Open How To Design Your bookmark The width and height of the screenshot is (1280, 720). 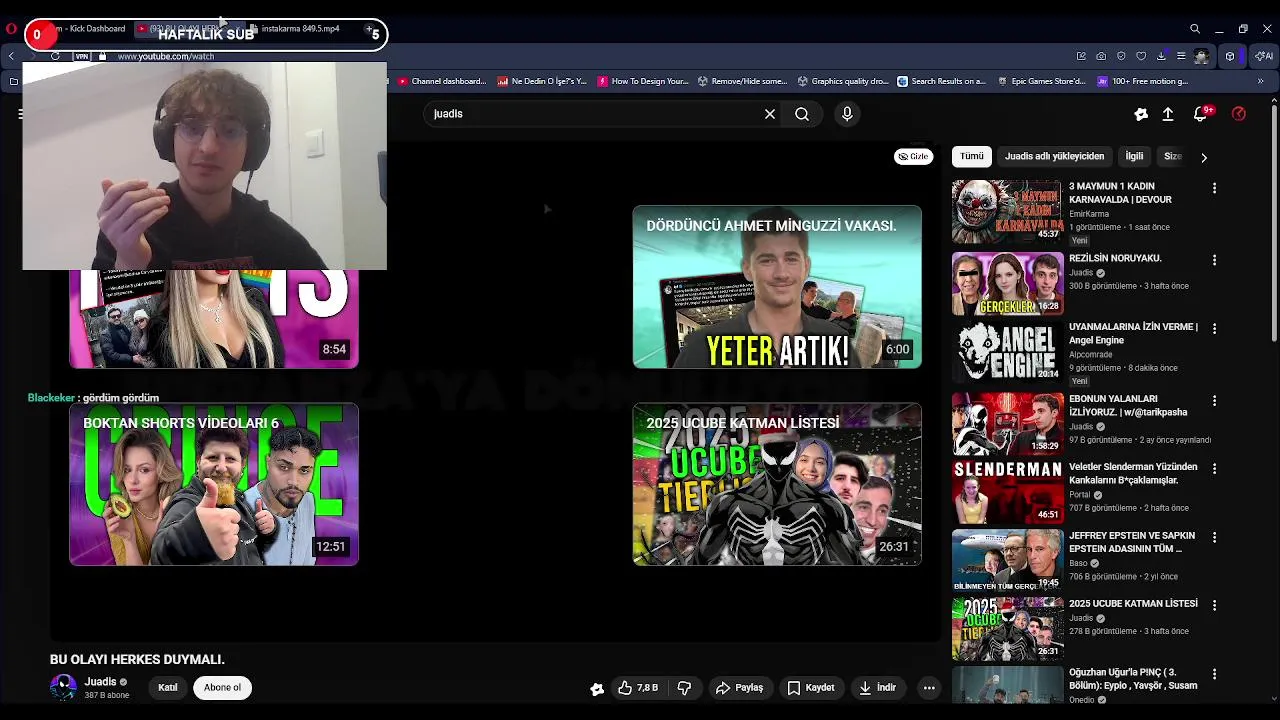(643, 81)
